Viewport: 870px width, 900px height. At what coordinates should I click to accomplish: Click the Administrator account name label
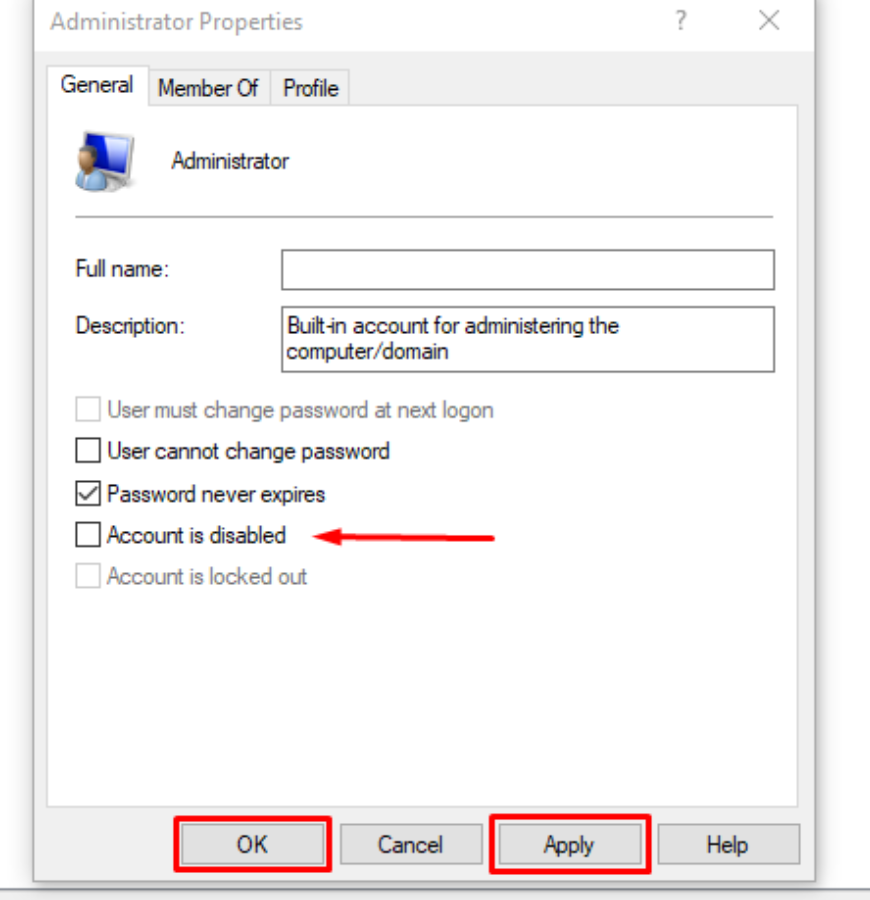click(x=230, y=161)
